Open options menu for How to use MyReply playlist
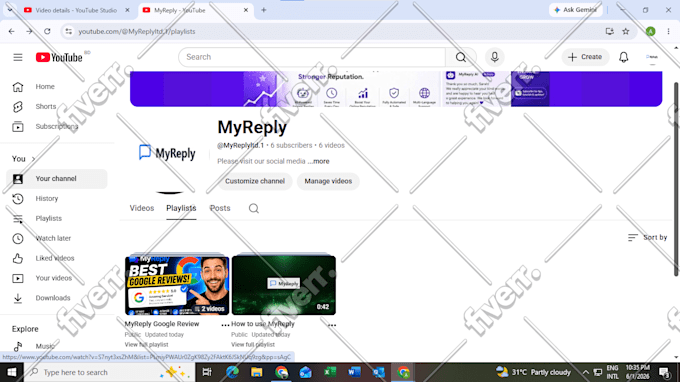 (x=332, y=325)
